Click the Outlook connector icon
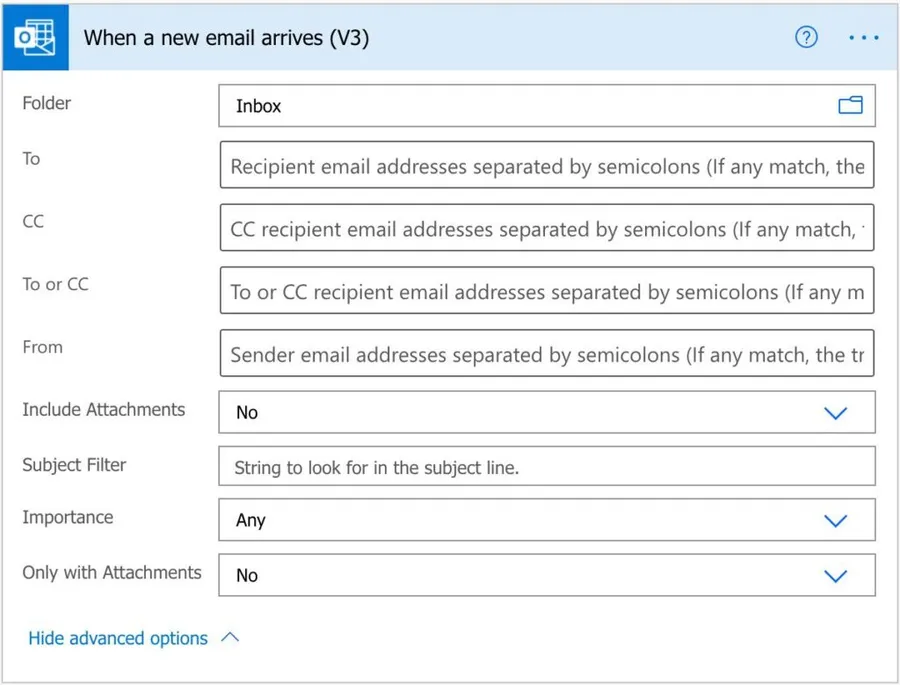Image resolution: width=900 pixels, height=685 pixels. click(x=35, y=38)
